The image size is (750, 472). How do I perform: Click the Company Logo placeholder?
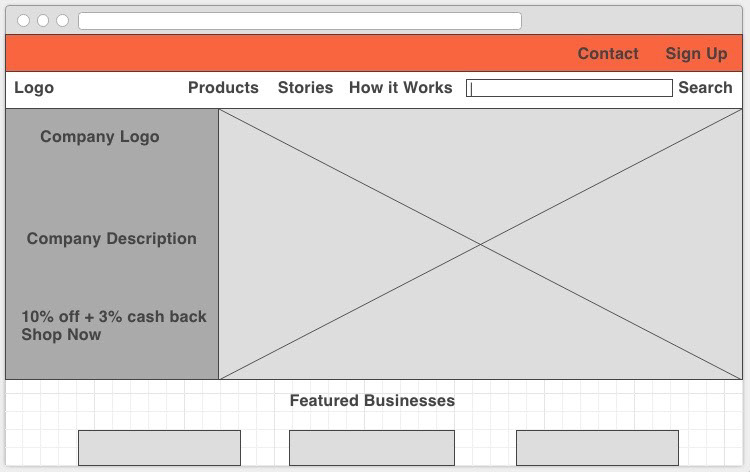99,137
